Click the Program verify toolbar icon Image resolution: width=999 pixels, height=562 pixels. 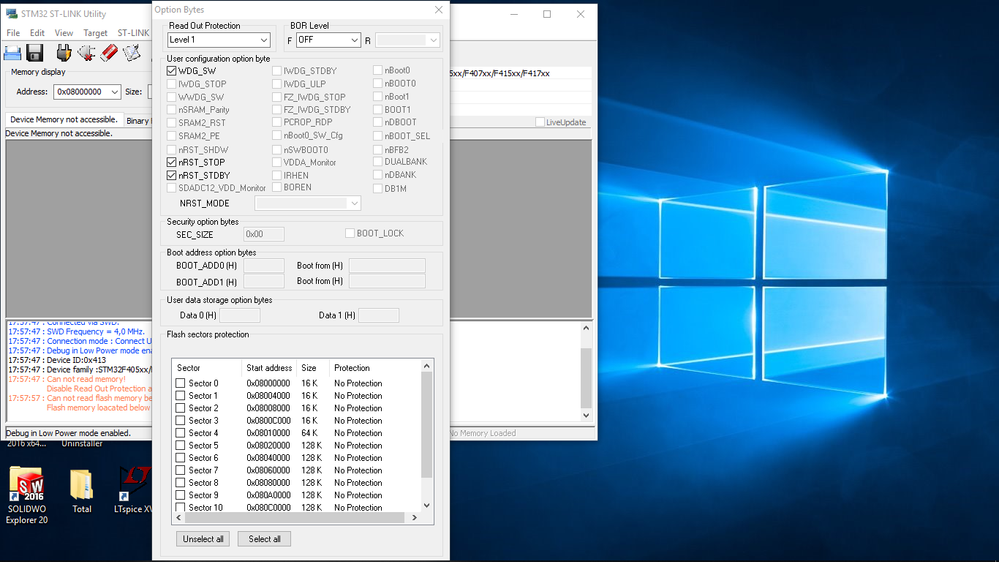pos(131,52)
